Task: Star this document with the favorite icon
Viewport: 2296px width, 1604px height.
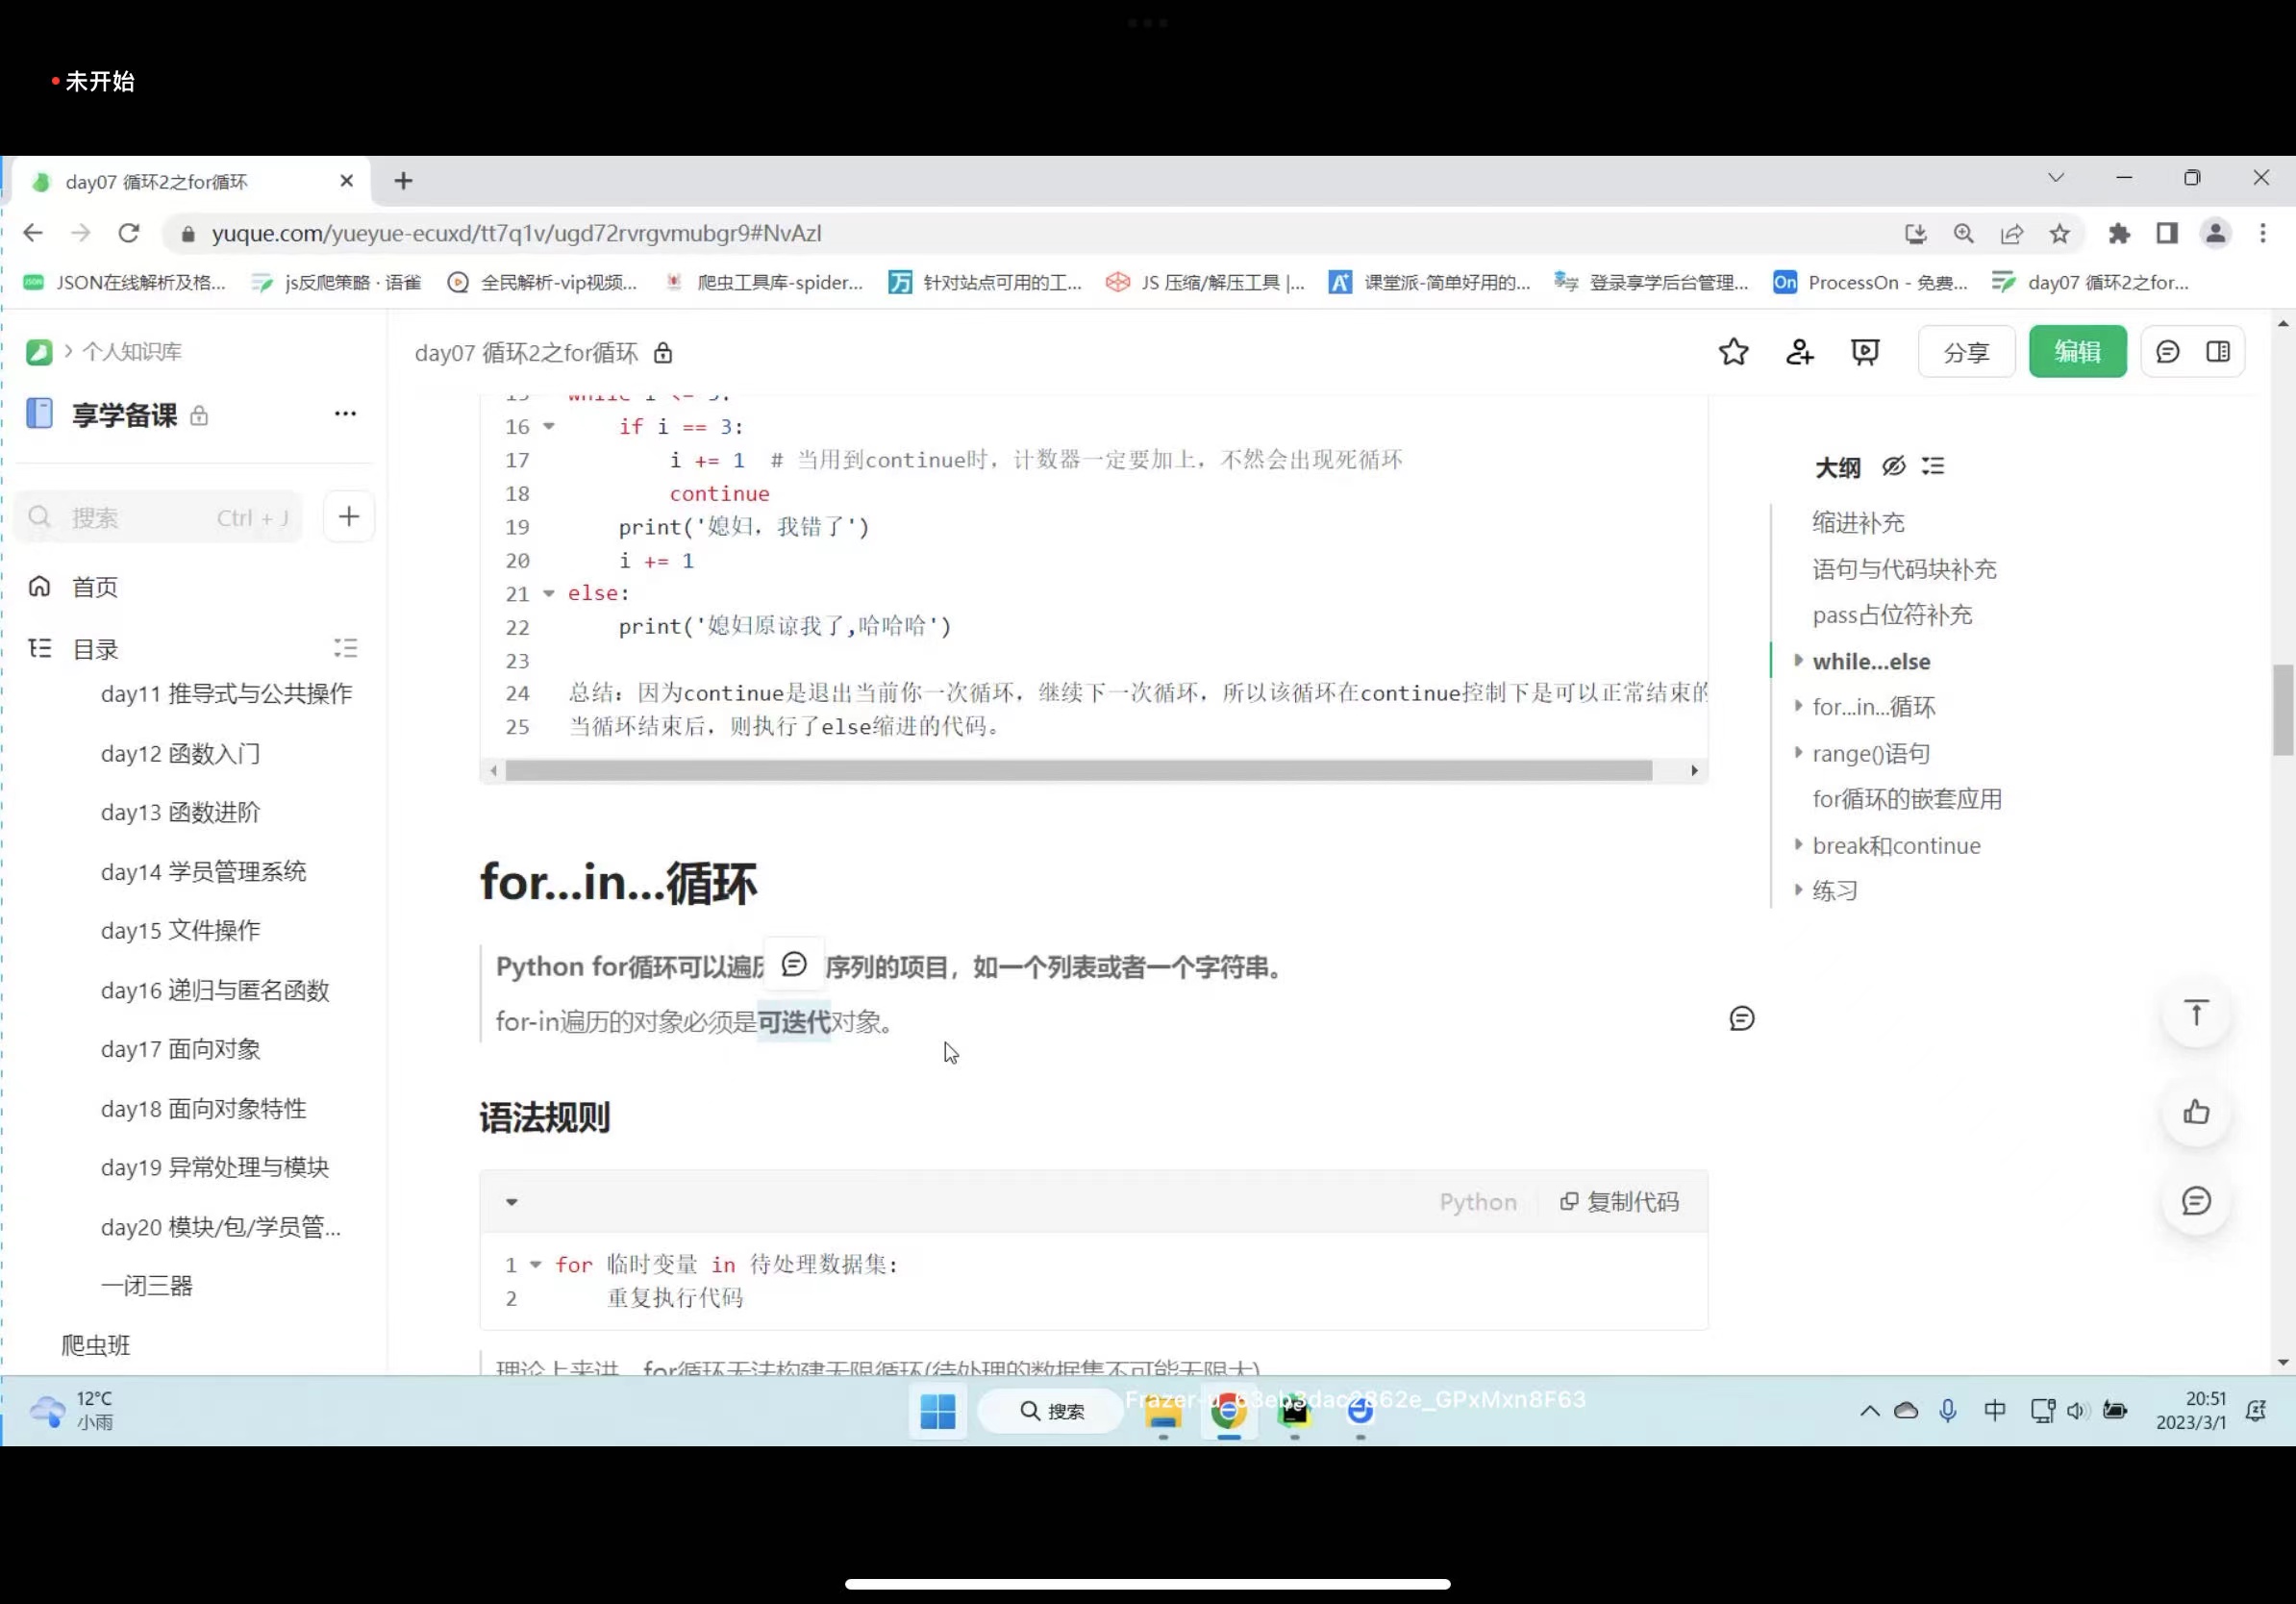Action: click(x=1733, y=352)
